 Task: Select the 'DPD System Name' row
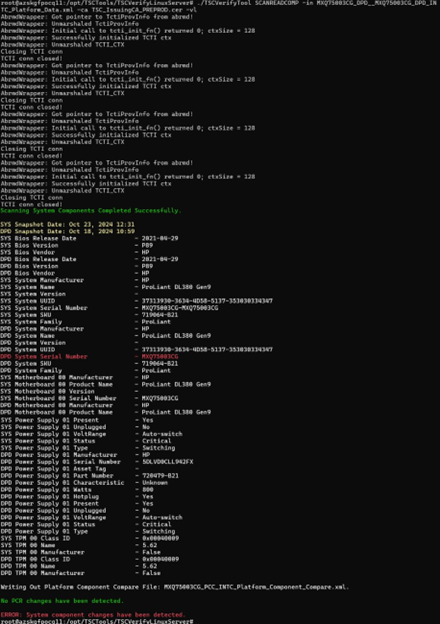tap(105, 336)
